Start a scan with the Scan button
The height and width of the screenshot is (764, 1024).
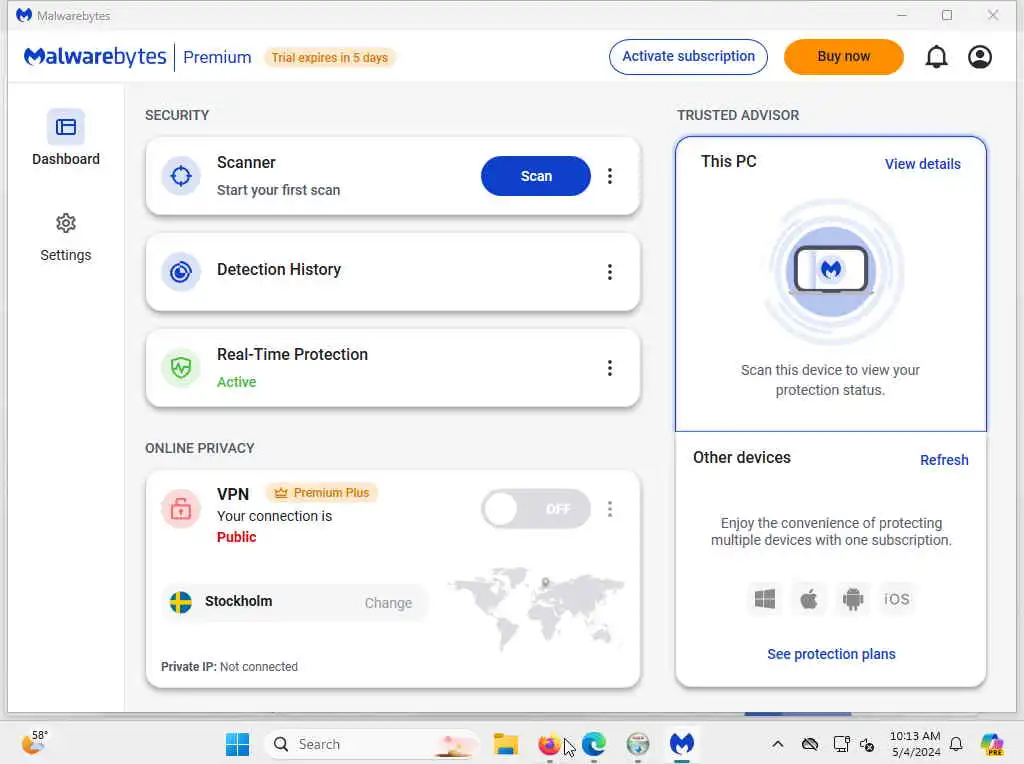coord(536,176)
